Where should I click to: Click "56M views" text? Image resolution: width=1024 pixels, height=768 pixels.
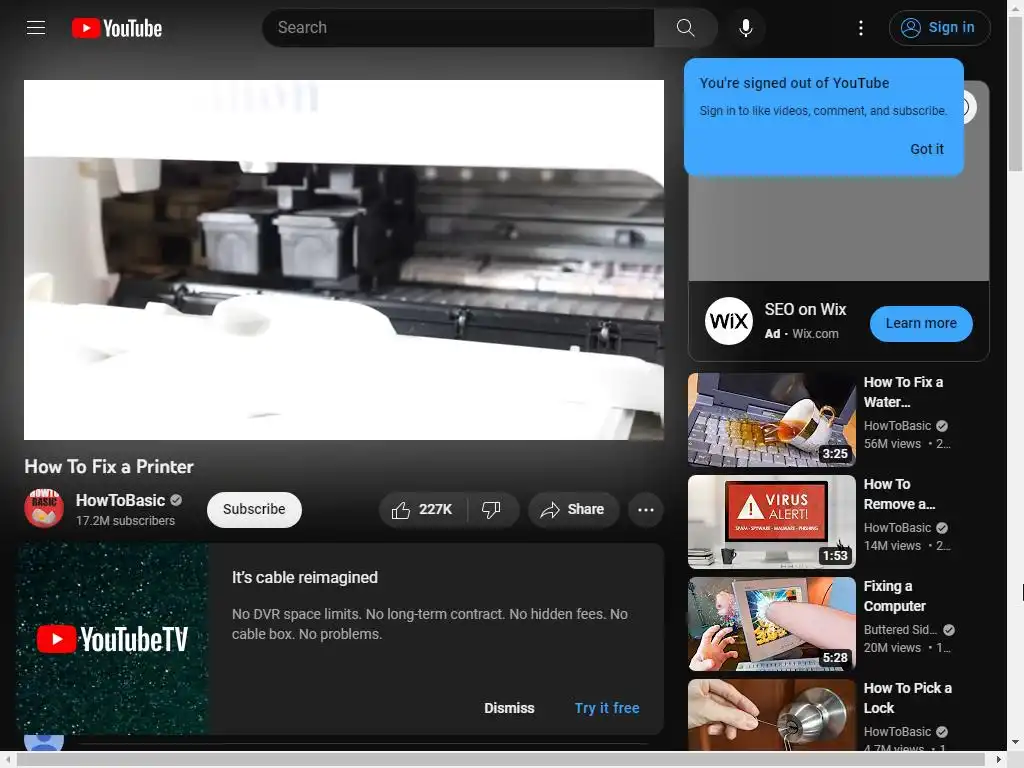(892, 443)
